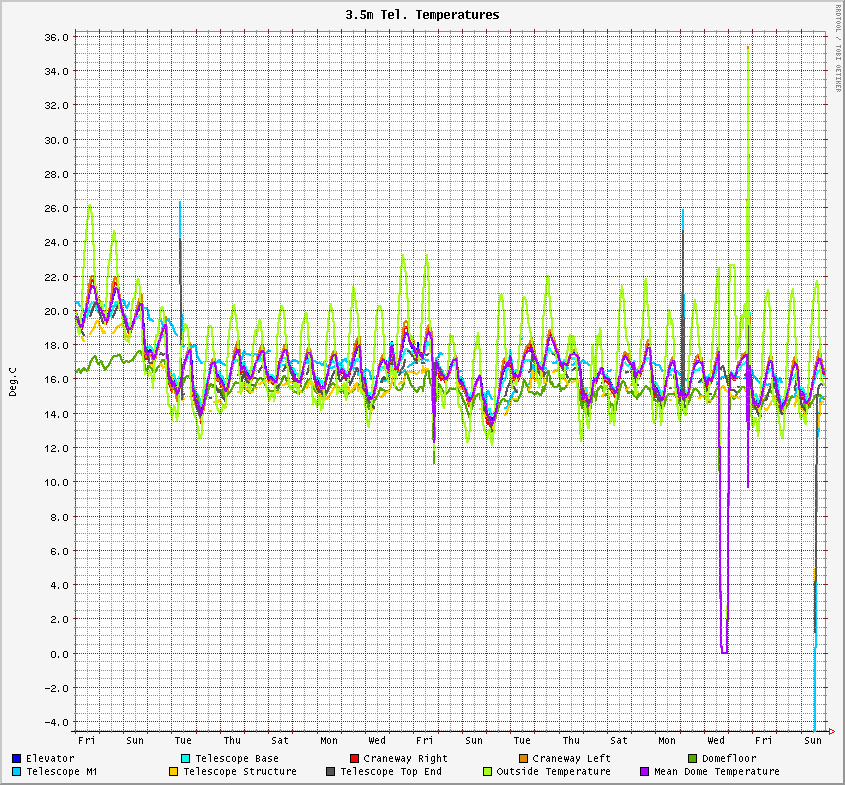The height and width of the screenshot is (785, 845).
Task: Click the lime Outside Temperature legend swatch
Action: coord(487,771)
